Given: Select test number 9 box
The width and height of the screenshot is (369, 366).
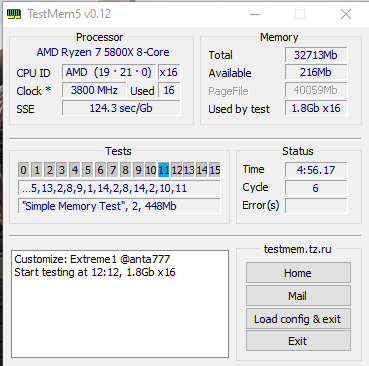Looking at the screenshot, I should pyautogui.click(x=138, y=170).
